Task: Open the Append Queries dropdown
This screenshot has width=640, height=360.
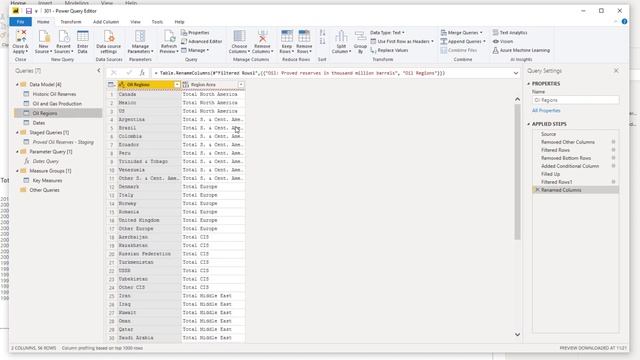Action: coord(463,41)
